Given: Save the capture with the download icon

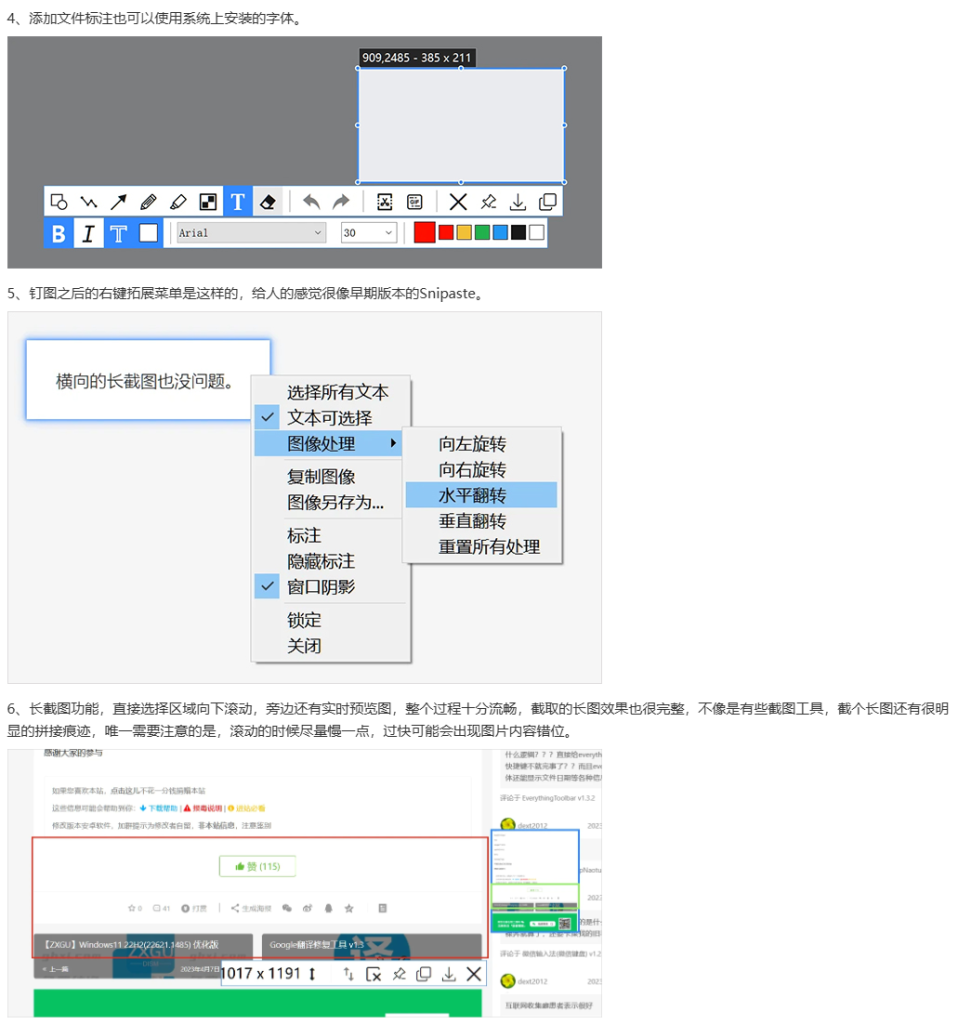Looking at the screenshot, I should click(x=517, y=201).
